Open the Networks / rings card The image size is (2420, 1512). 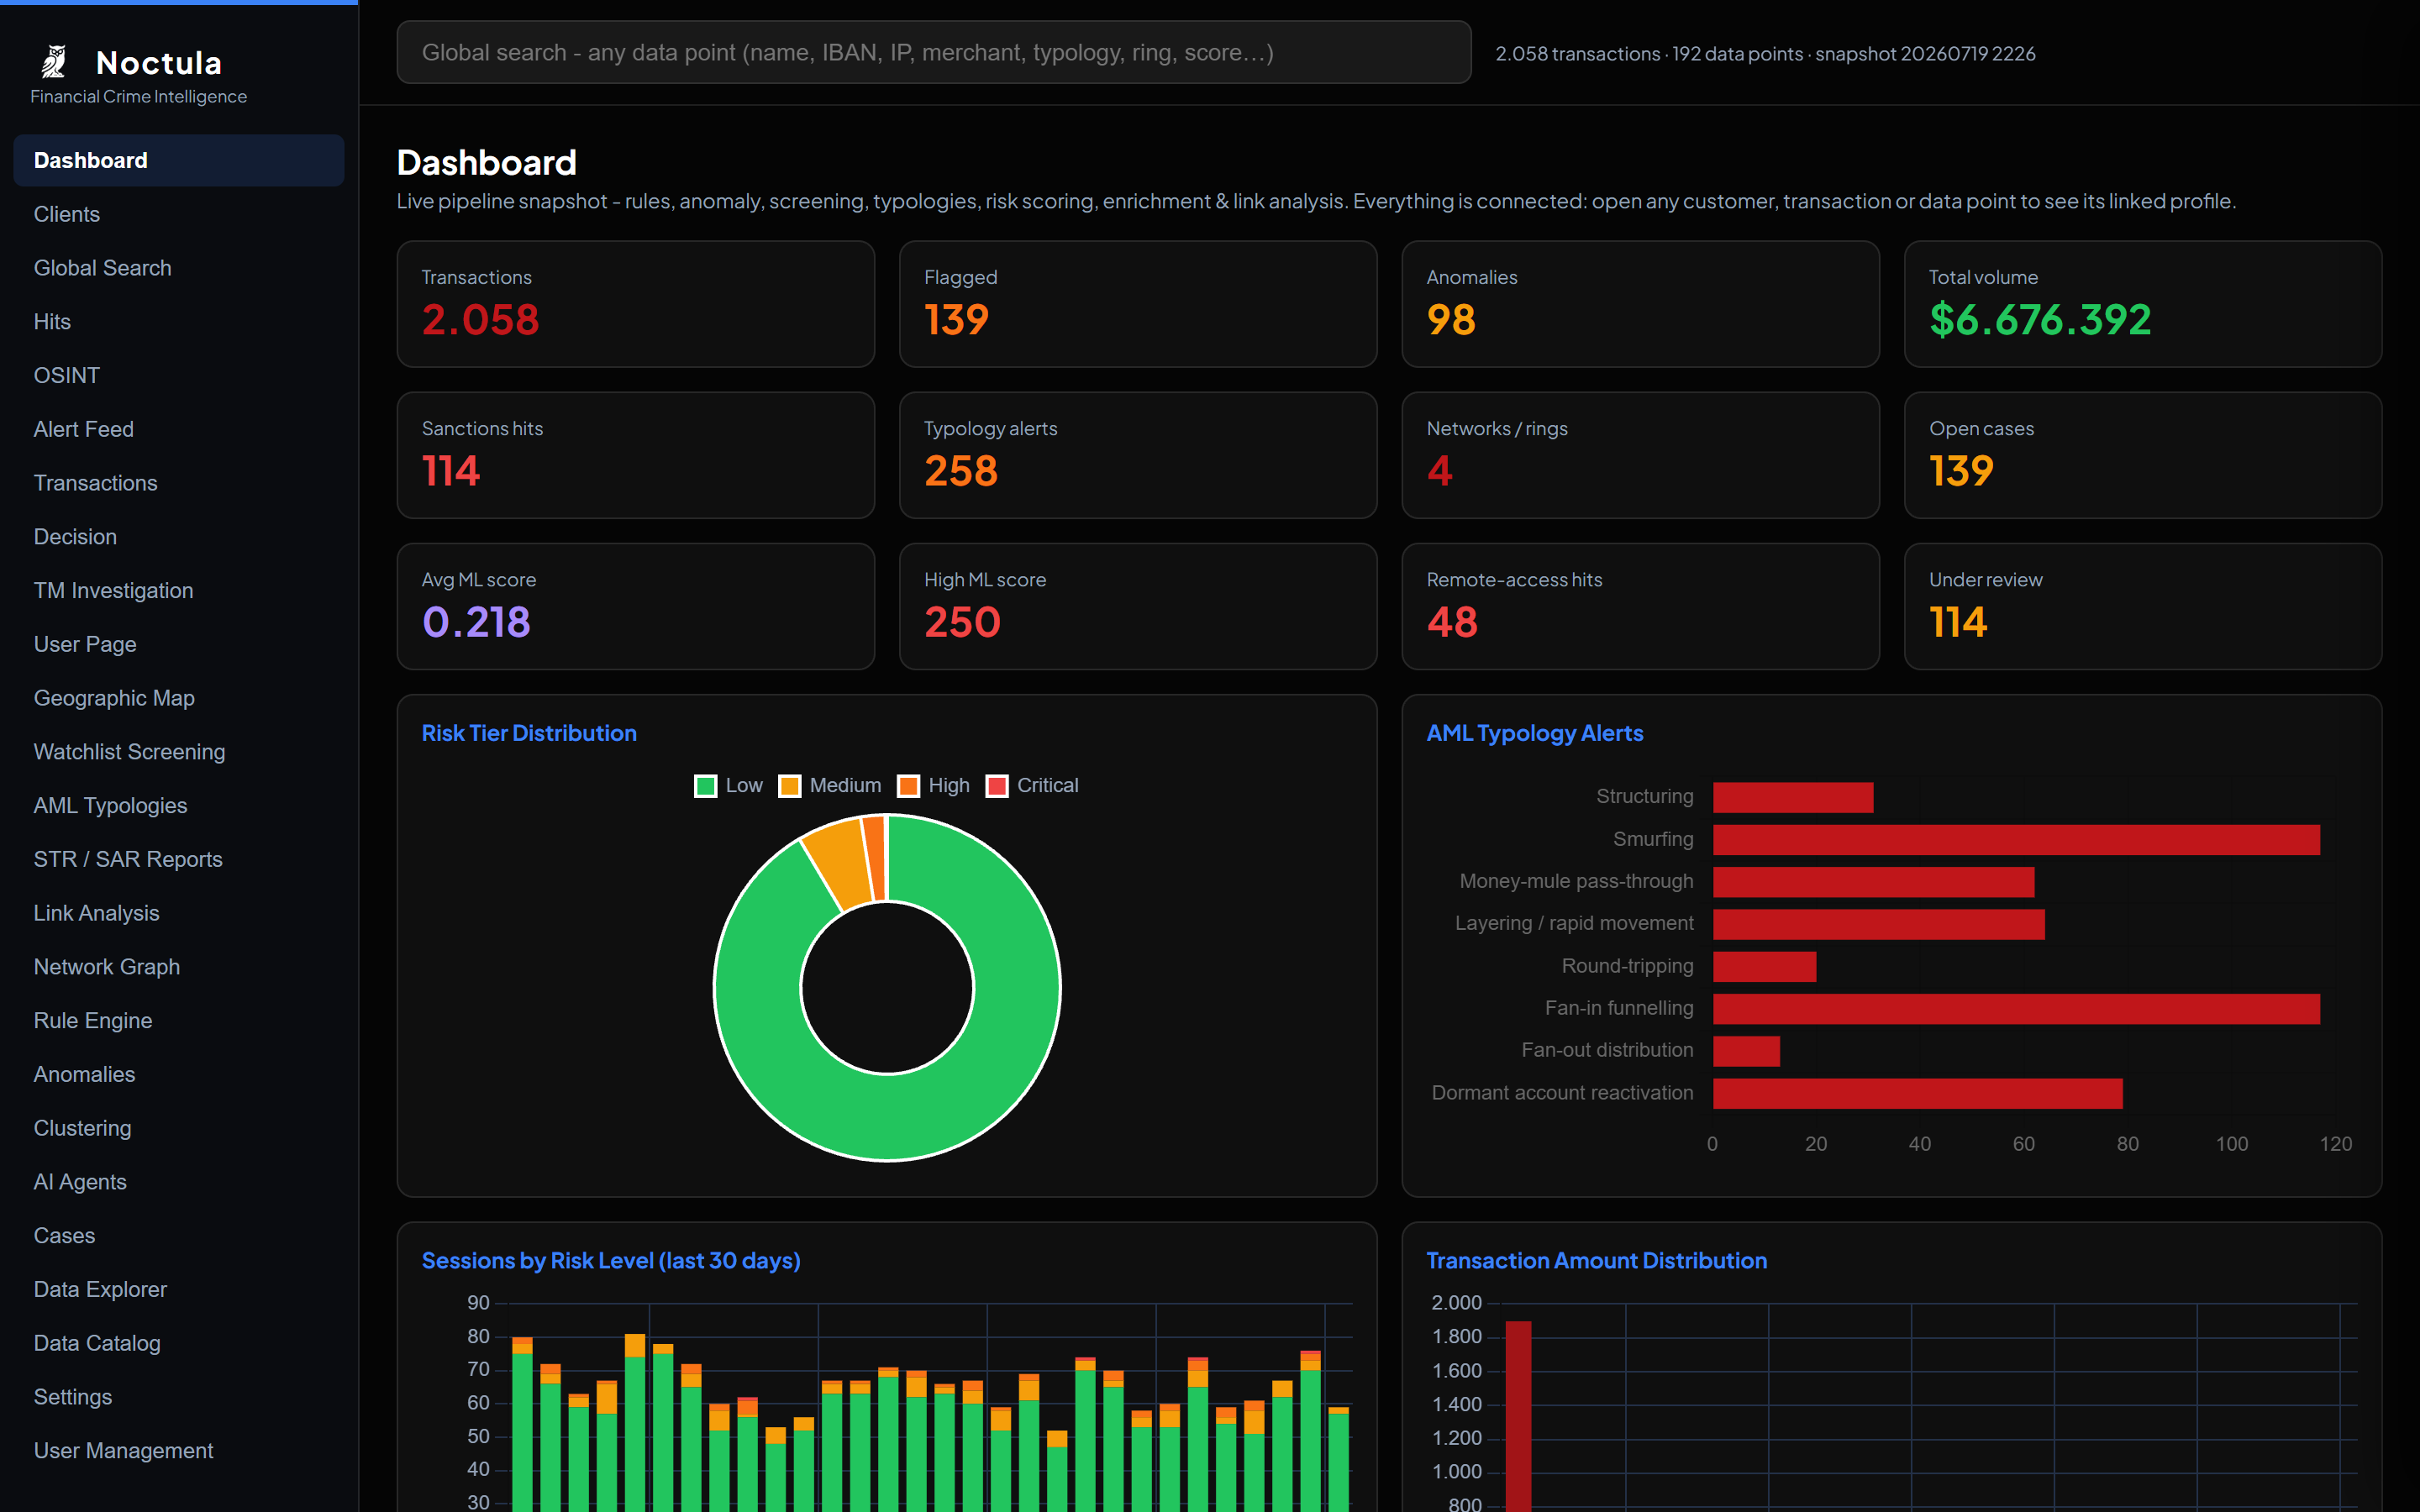(x=1640, y=455)
